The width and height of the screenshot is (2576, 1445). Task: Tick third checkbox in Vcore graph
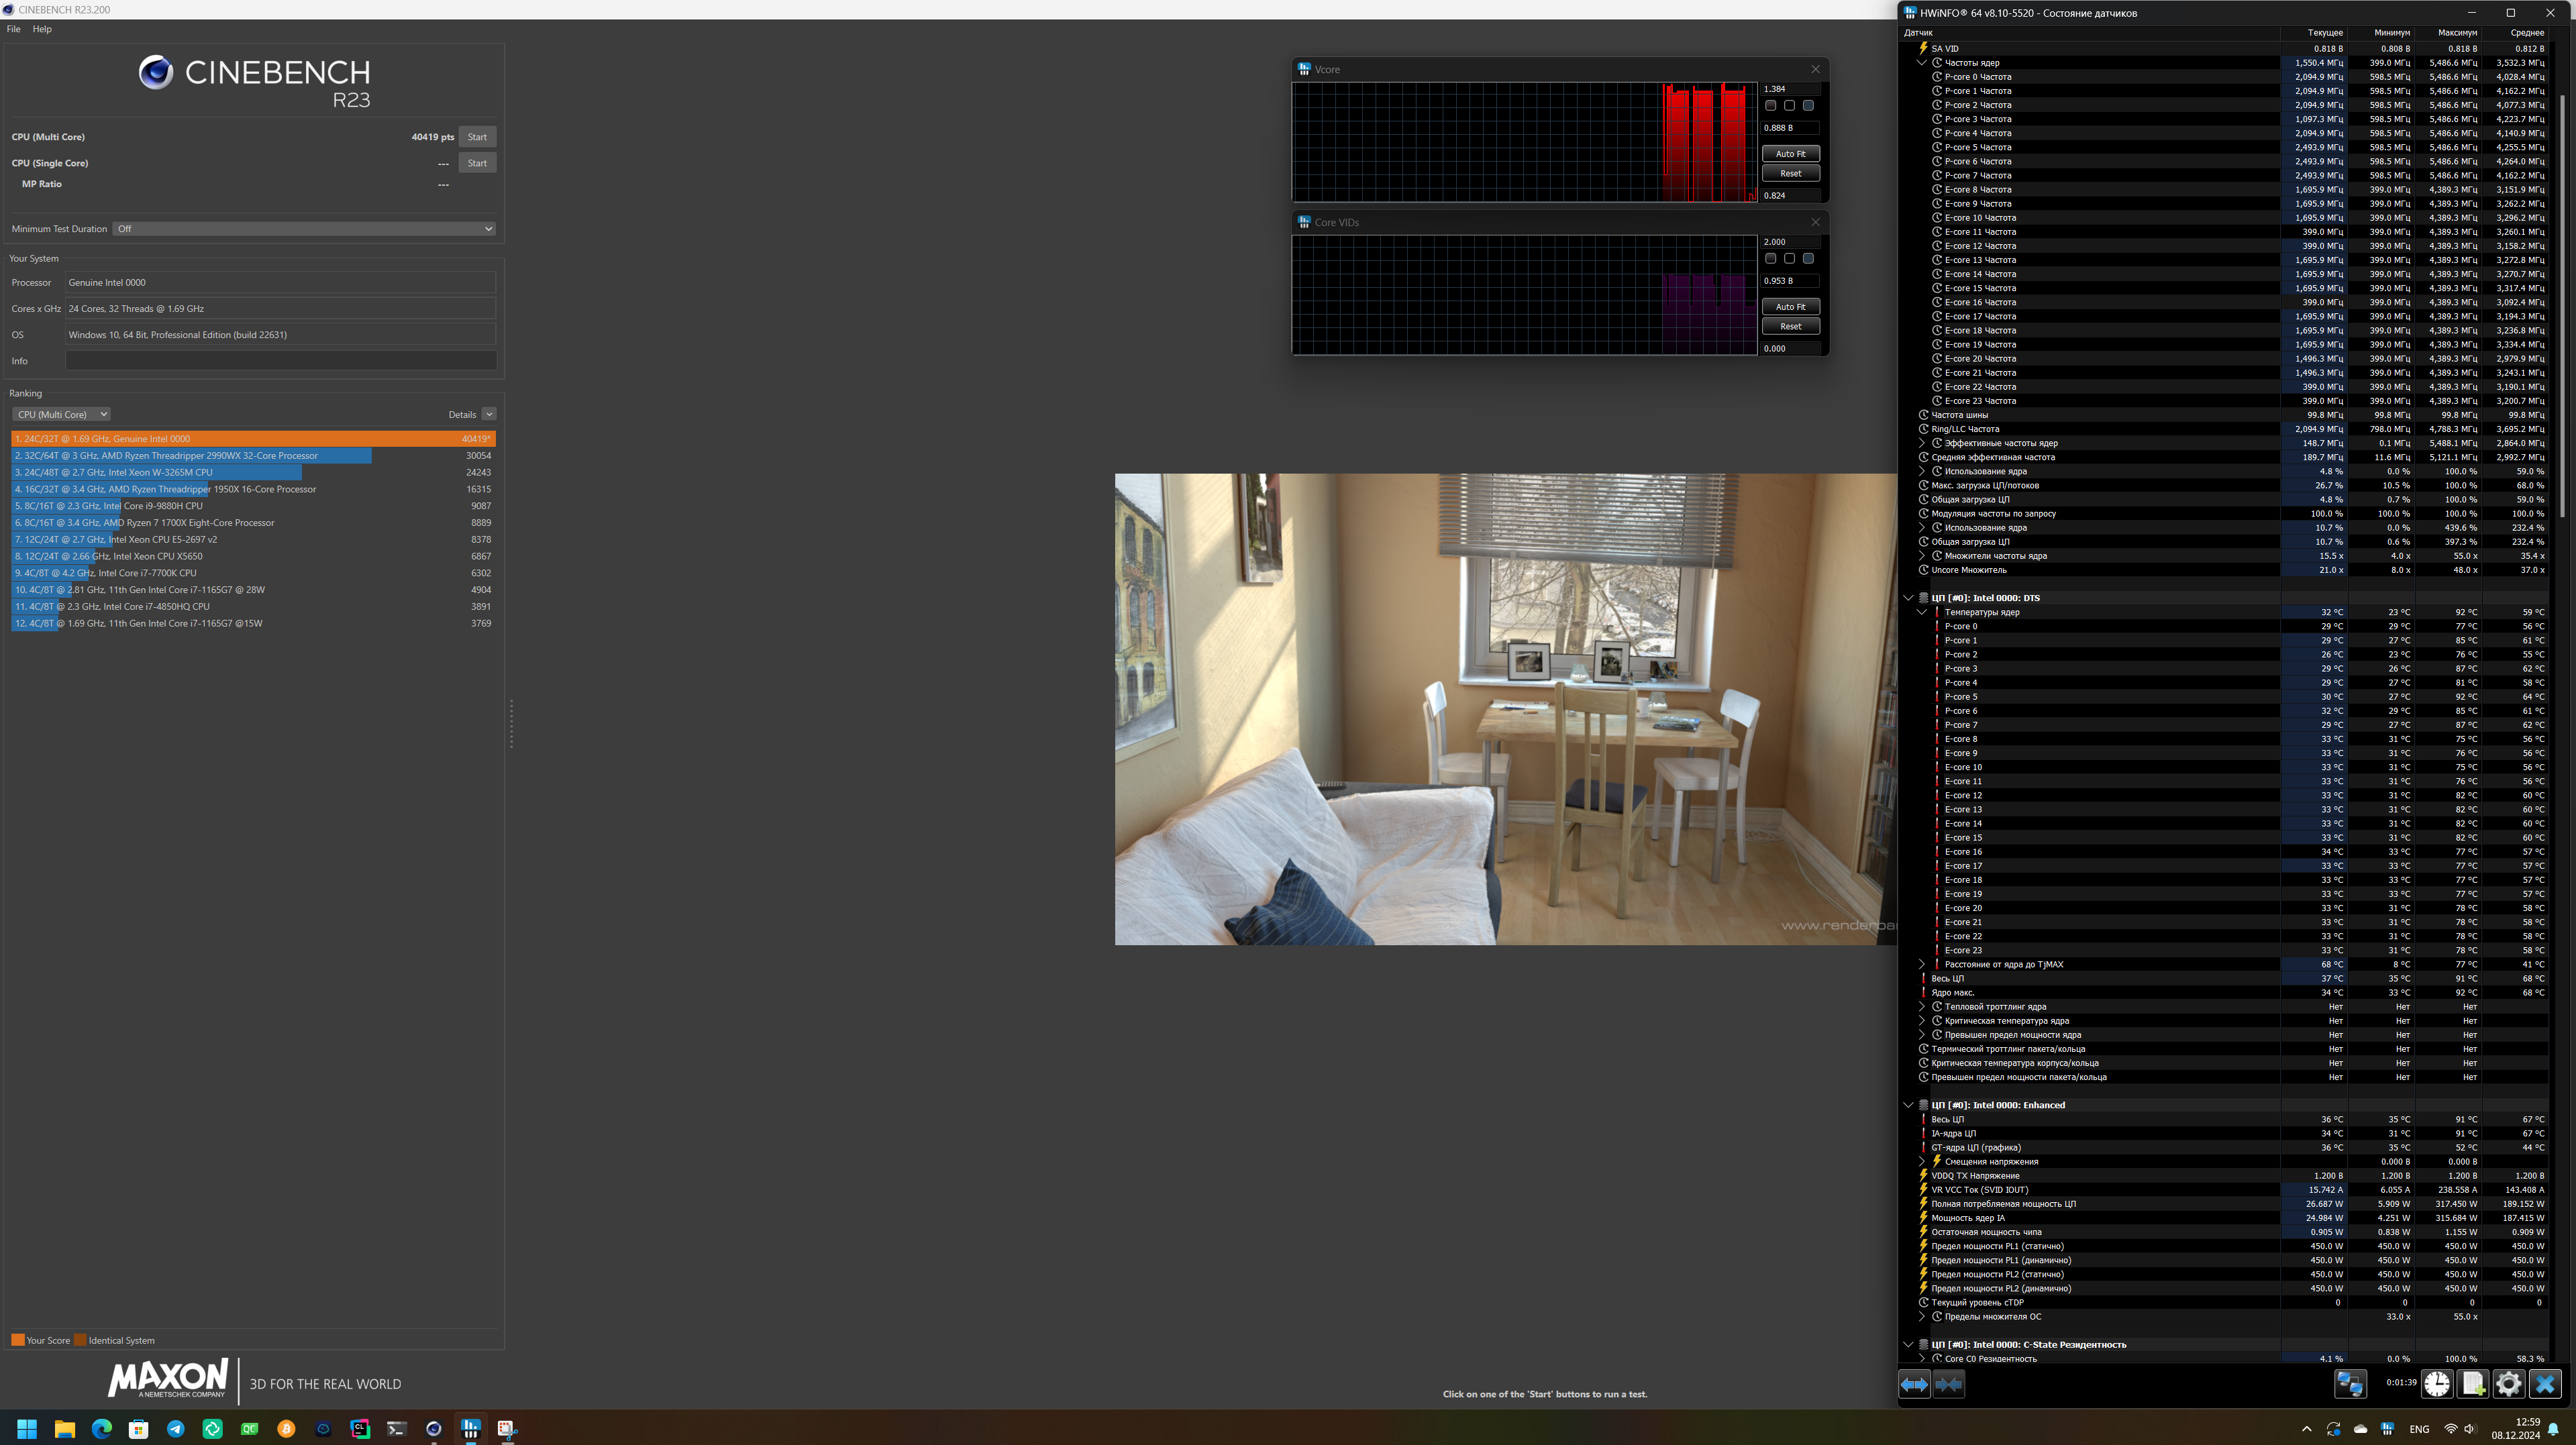(1808, 106)
